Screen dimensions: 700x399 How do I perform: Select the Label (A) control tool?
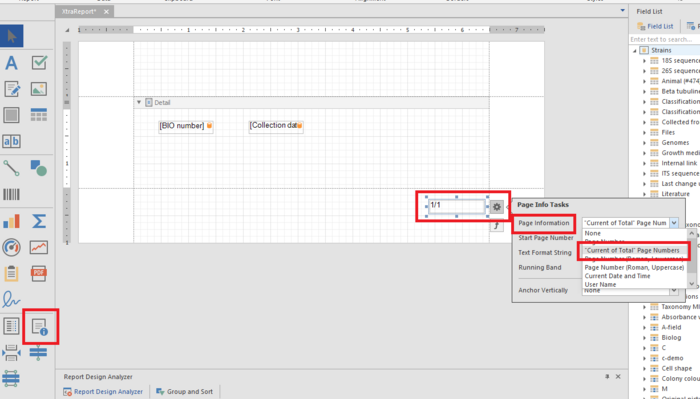(11, 63)
